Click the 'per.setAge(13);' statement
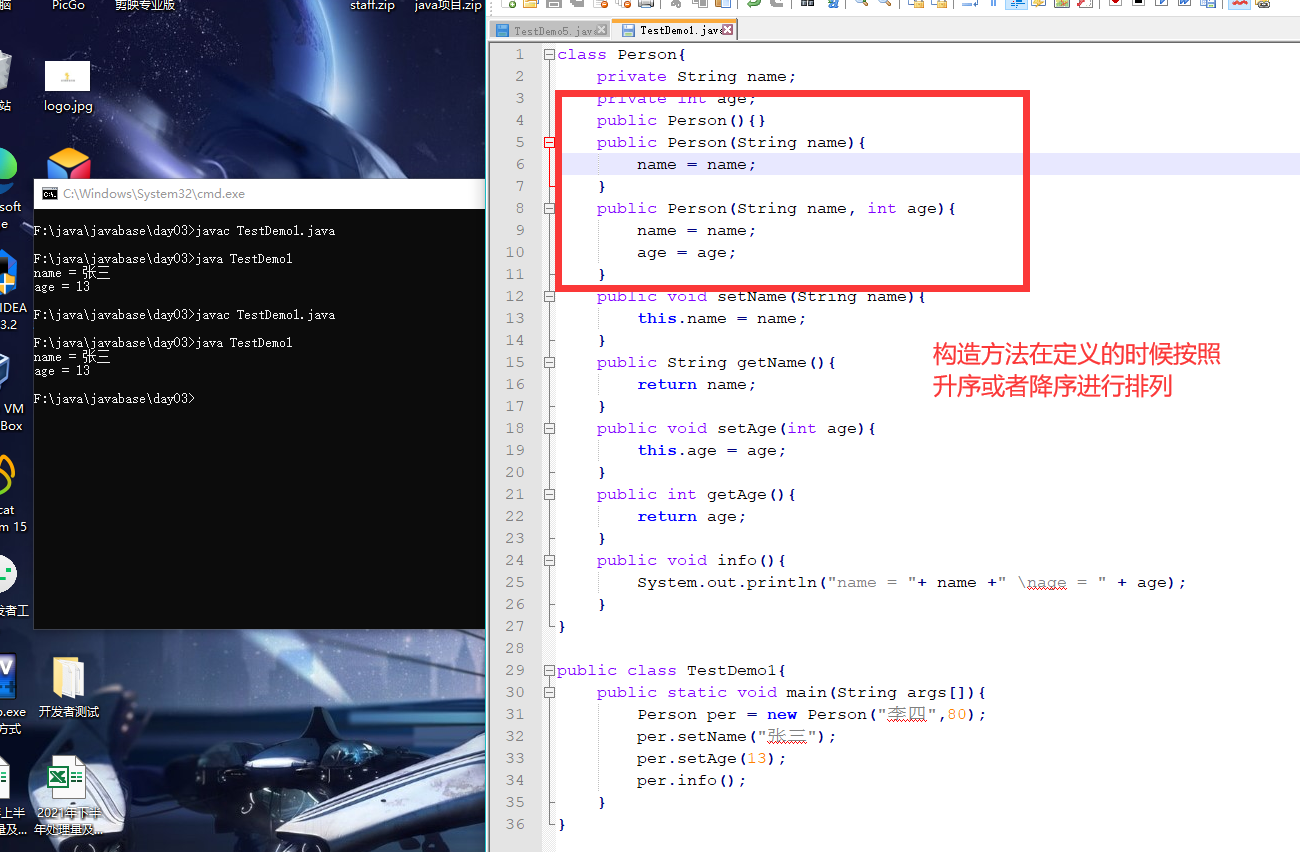Image resolution: width=1300 pixels, height=852 pixels. pos(711,758)
